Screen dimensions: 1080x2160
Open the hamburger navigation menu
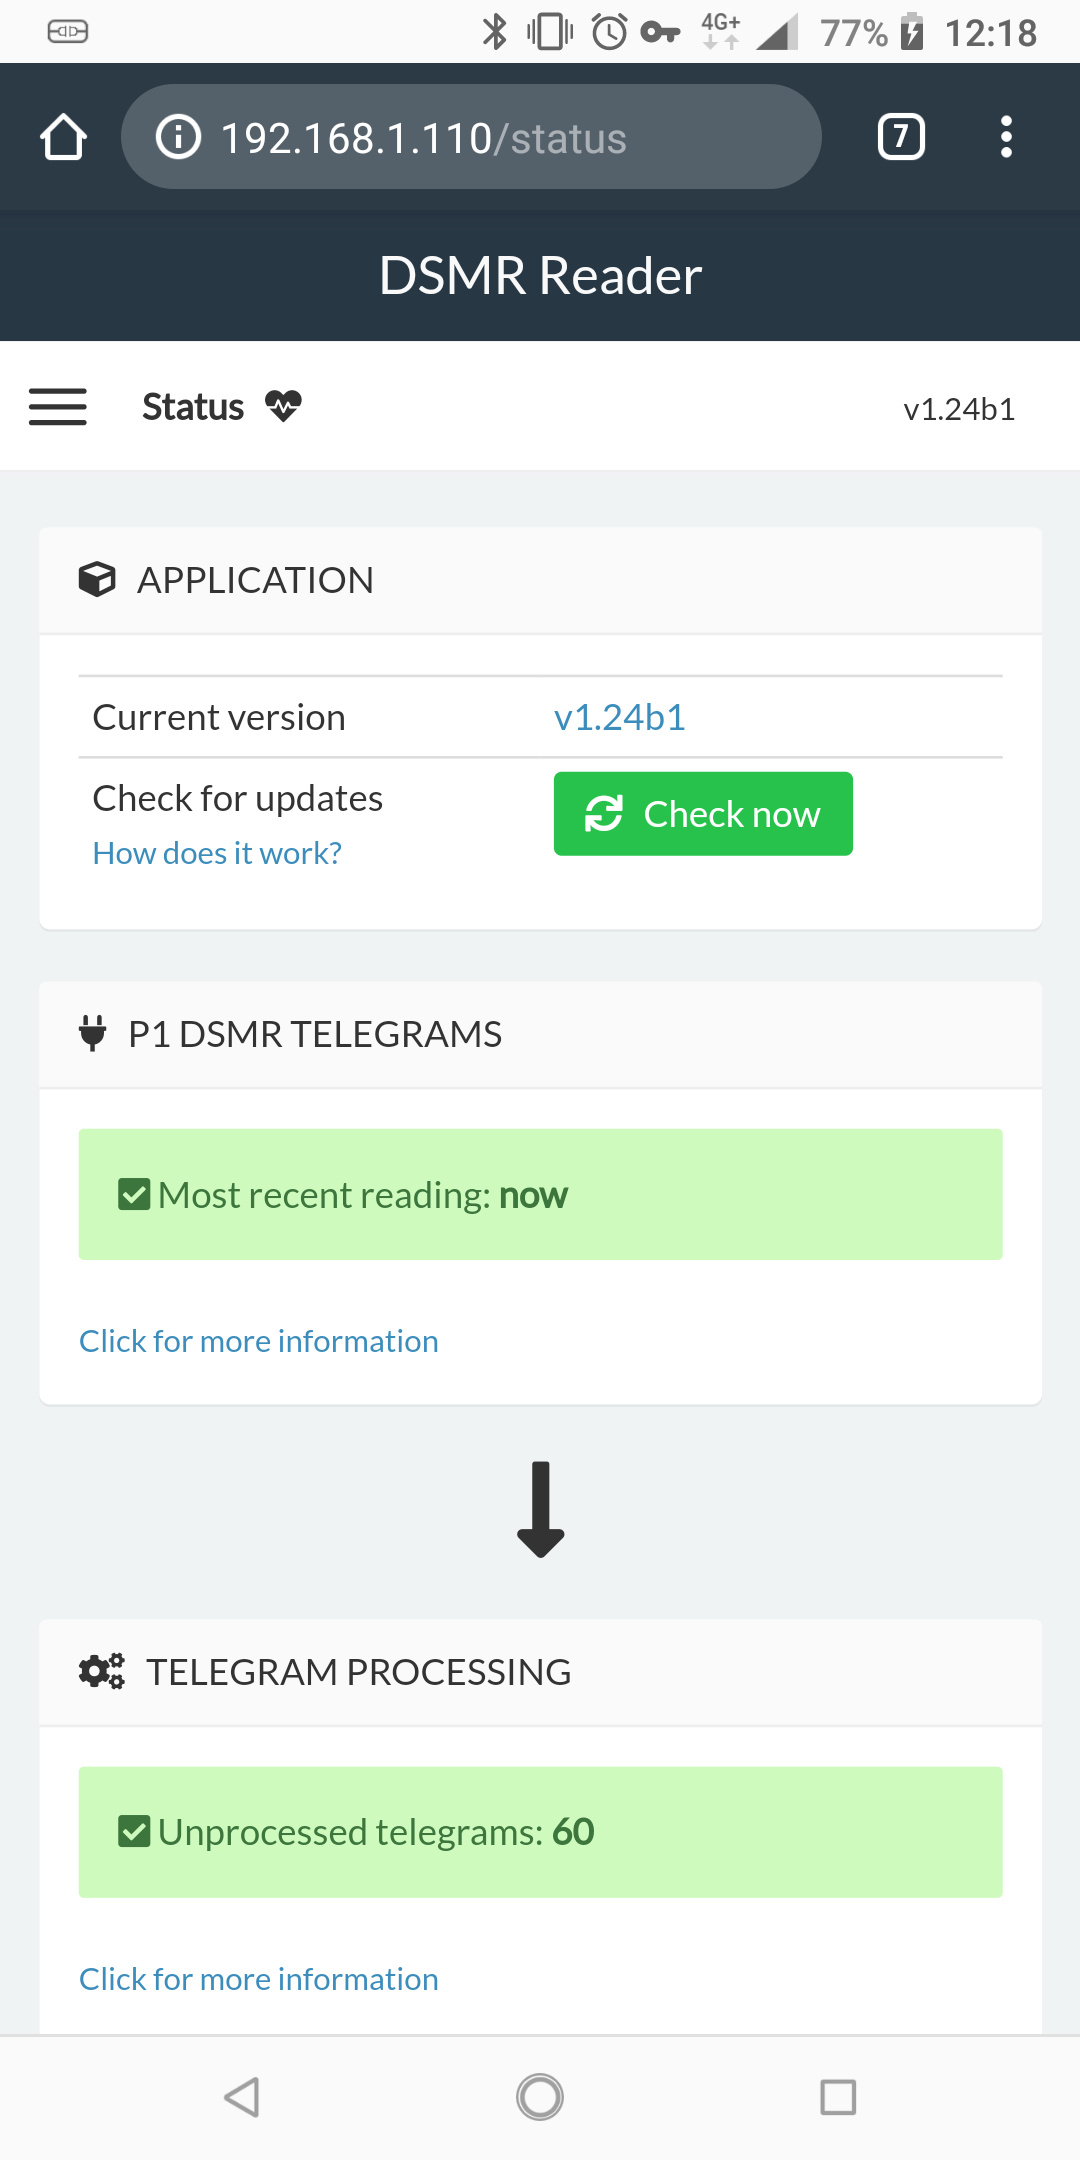[57, 407]
